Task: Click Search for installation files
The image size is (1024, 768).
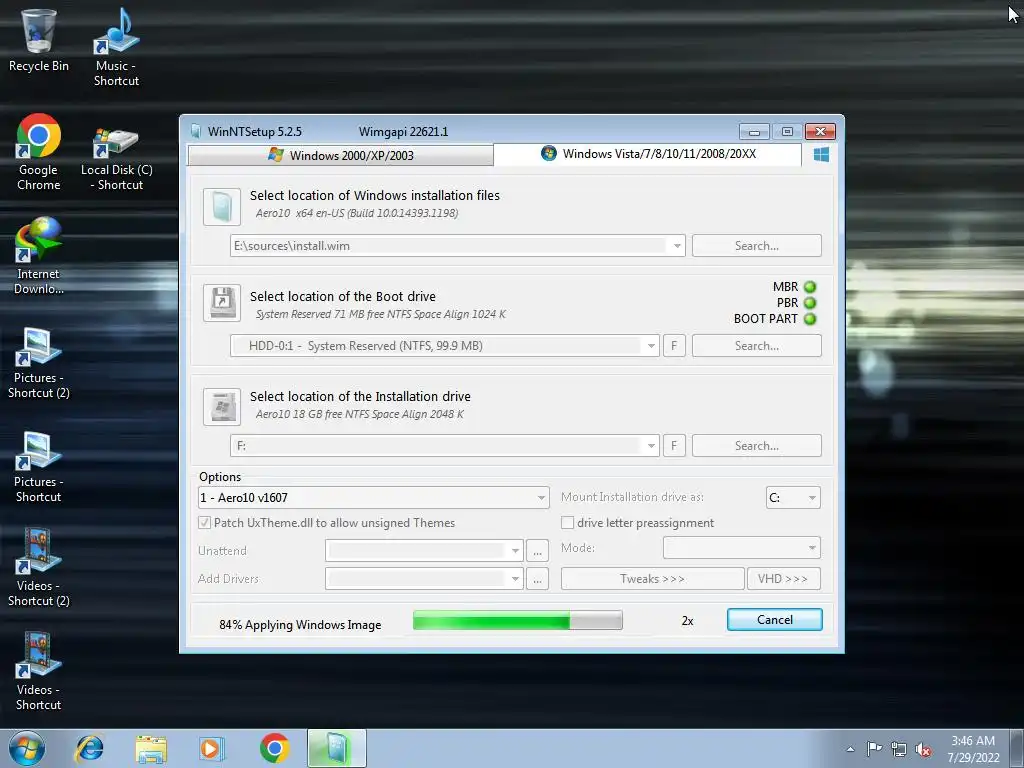Action: pos(756,246)
